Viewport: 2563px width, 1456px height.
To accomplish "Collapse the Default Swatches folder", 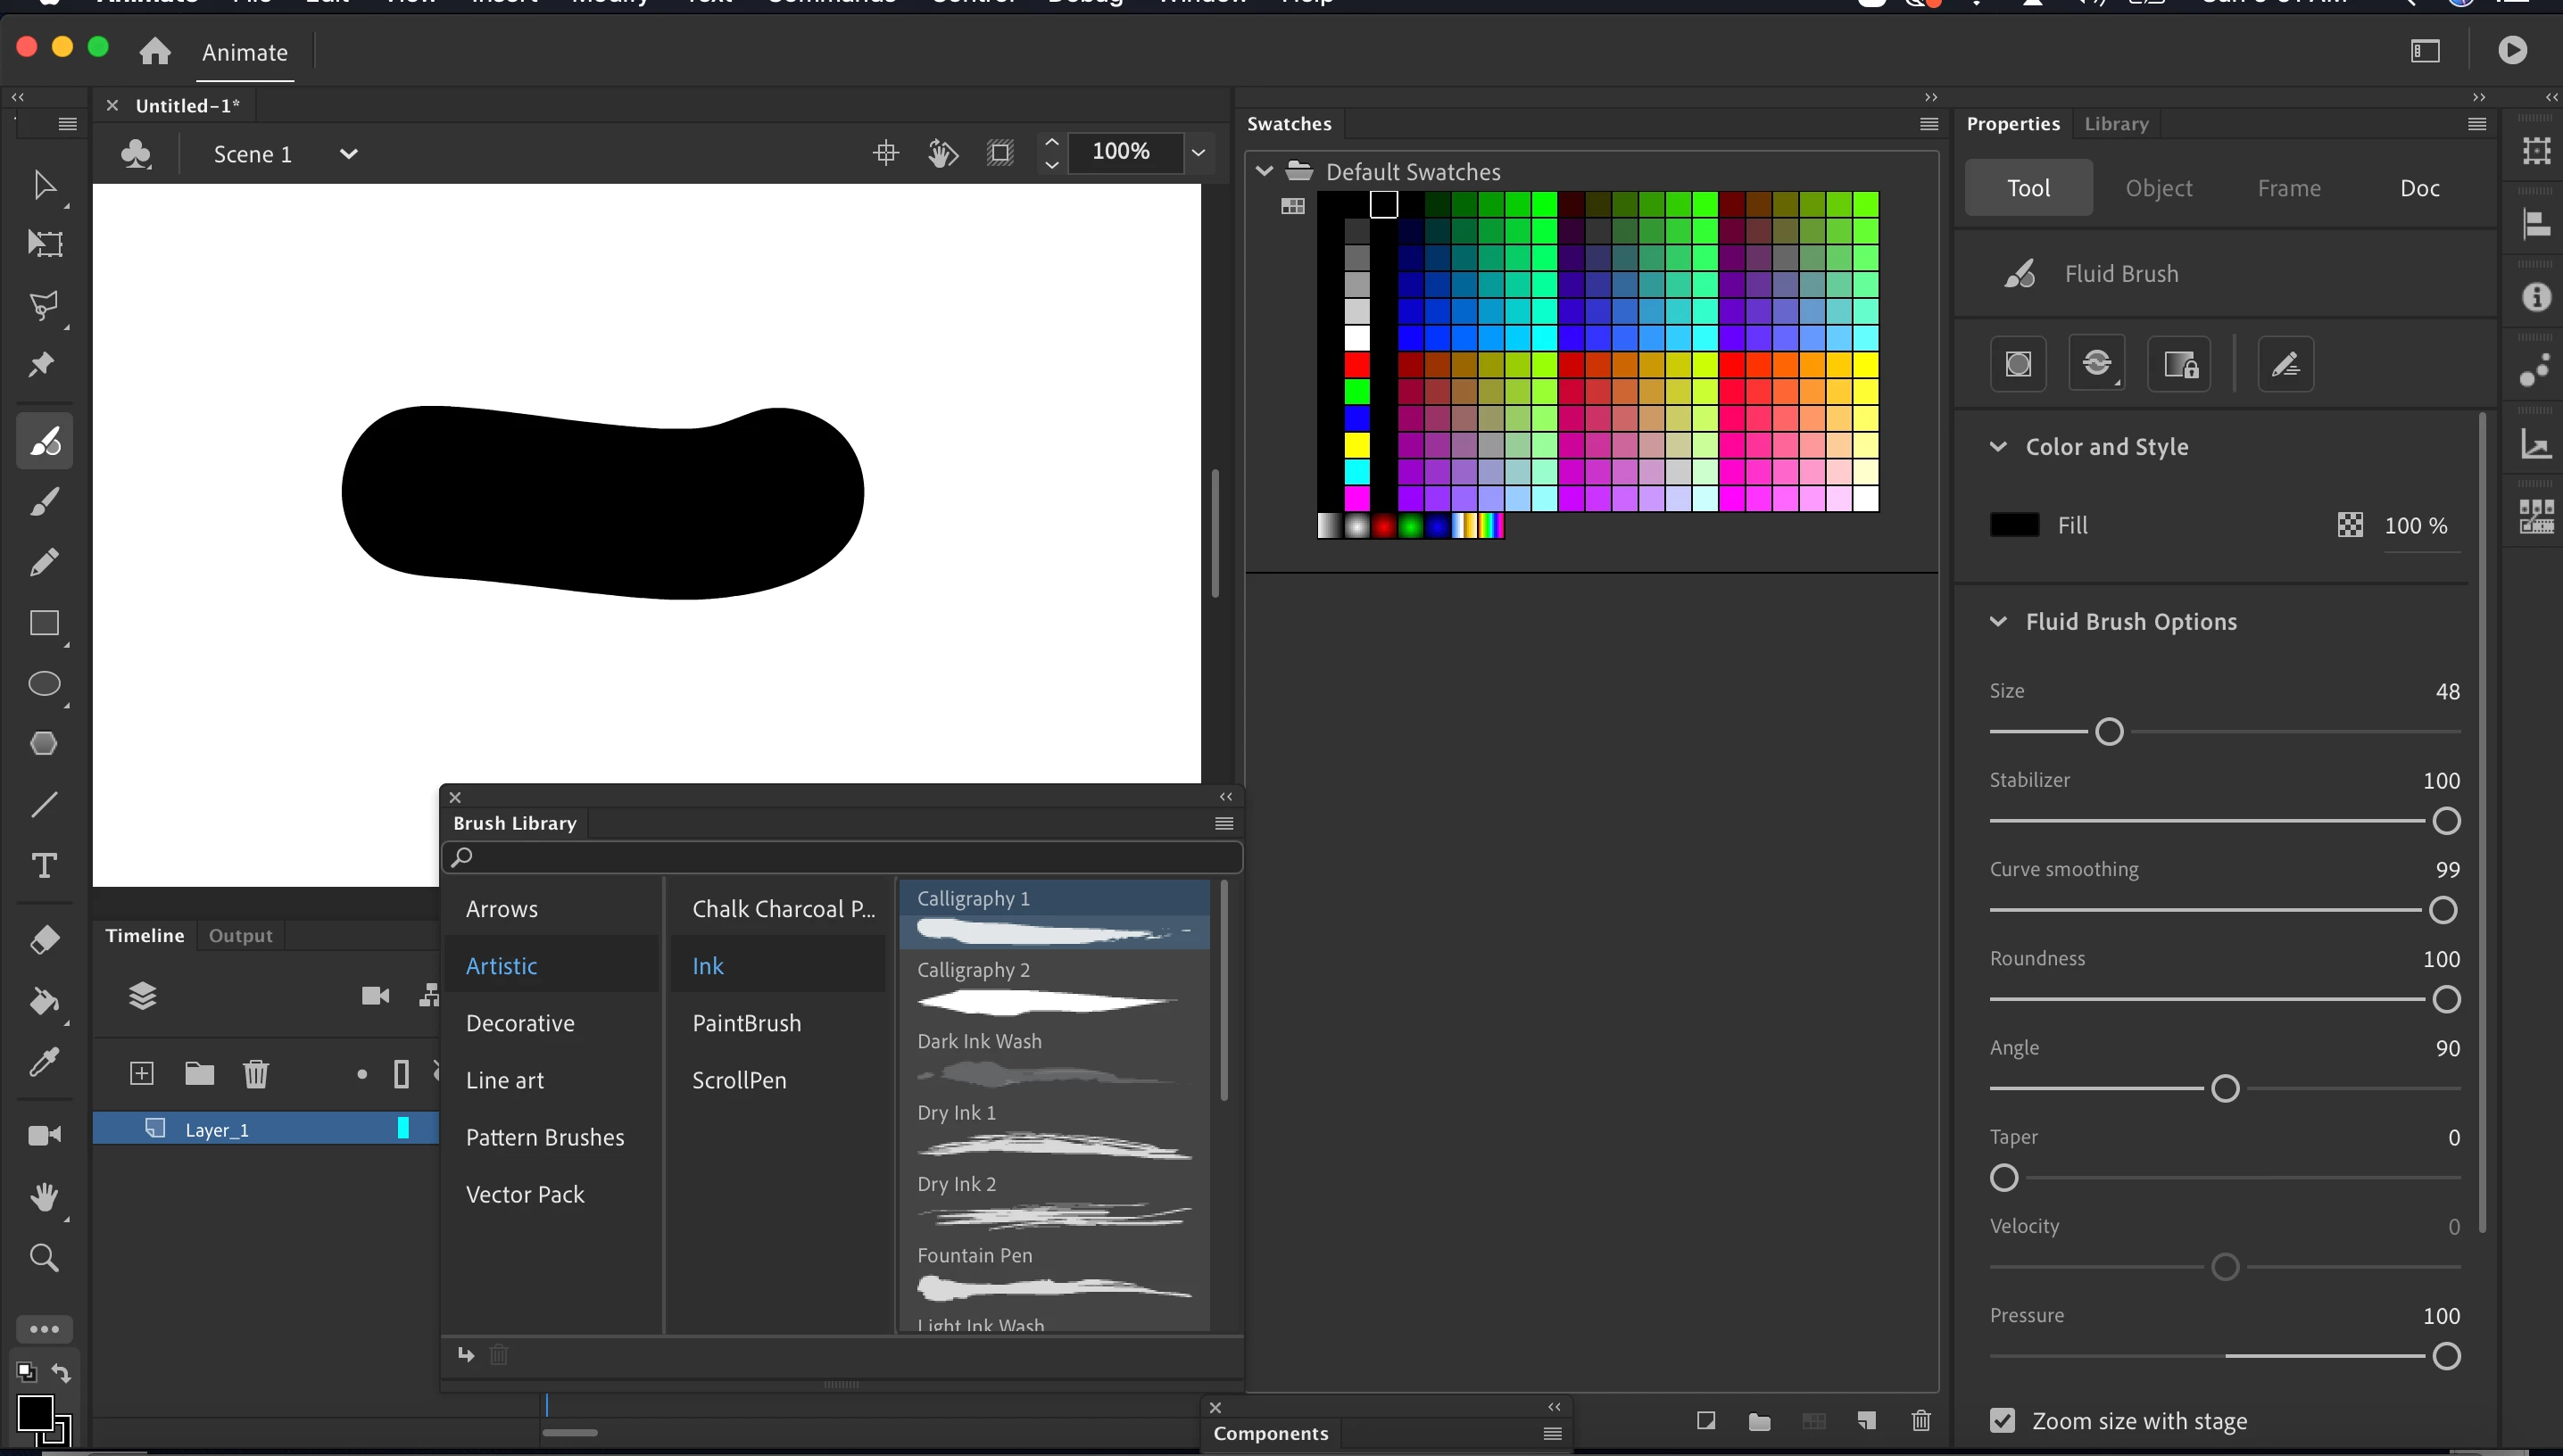I will tap(1264, 171).
